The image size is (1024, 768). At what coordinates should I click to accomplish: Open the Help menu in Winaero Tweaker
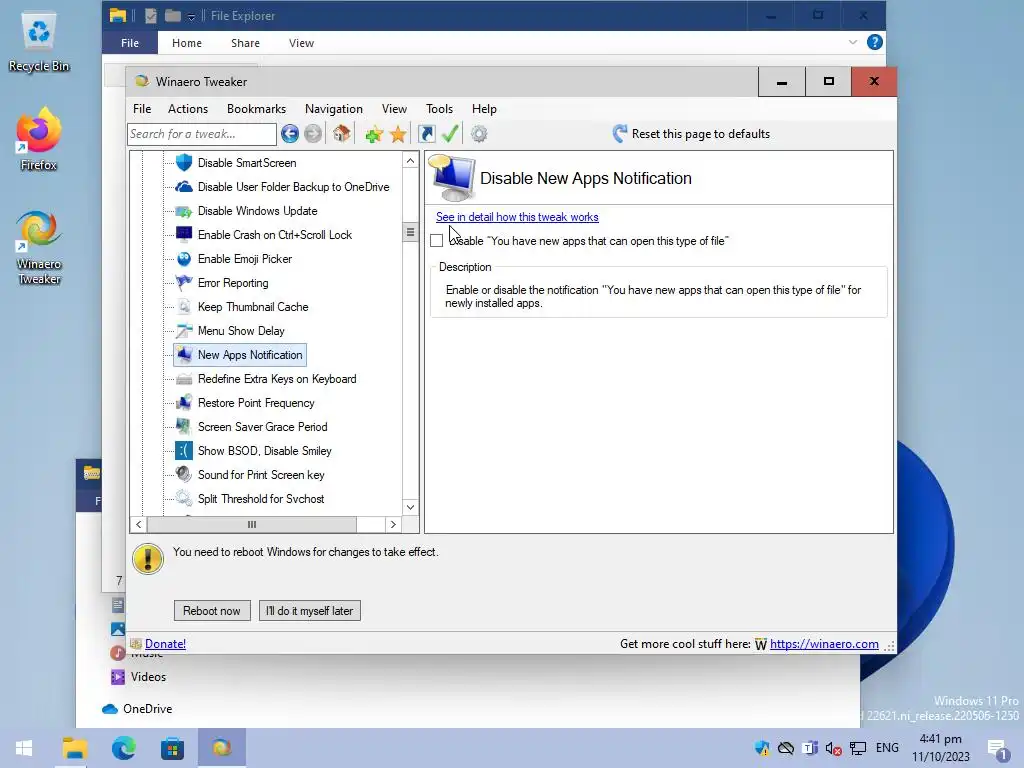(x=484, y=109)
